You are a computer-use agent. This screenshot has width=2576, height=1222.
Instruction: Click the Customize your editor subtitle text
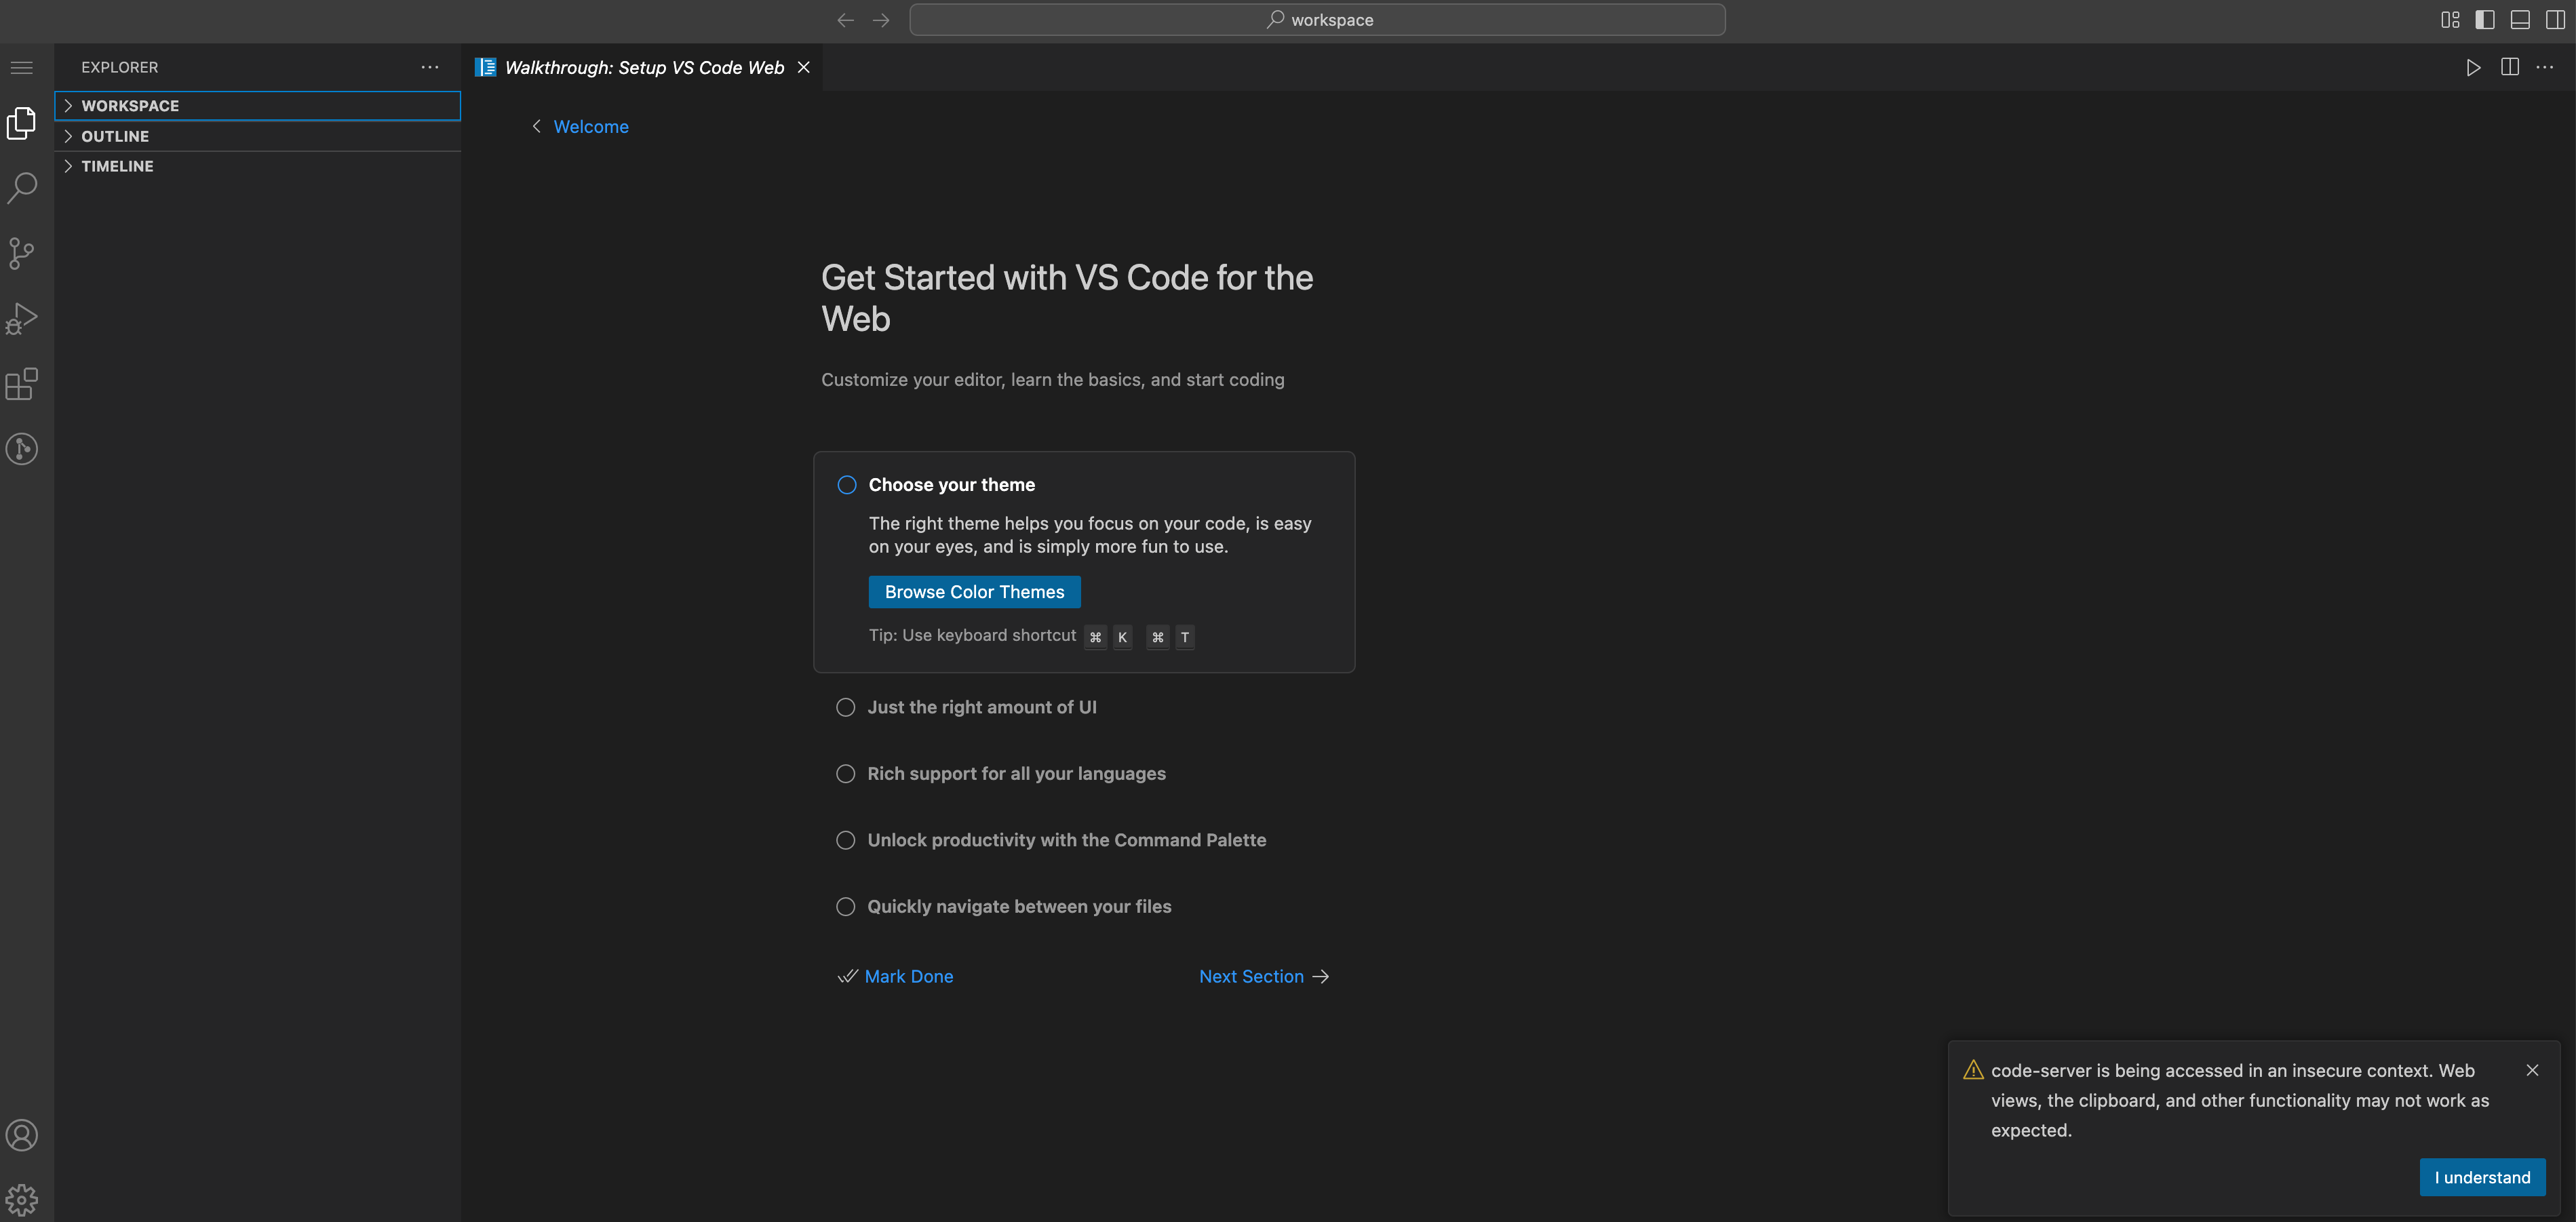[x=1053, y=380]
